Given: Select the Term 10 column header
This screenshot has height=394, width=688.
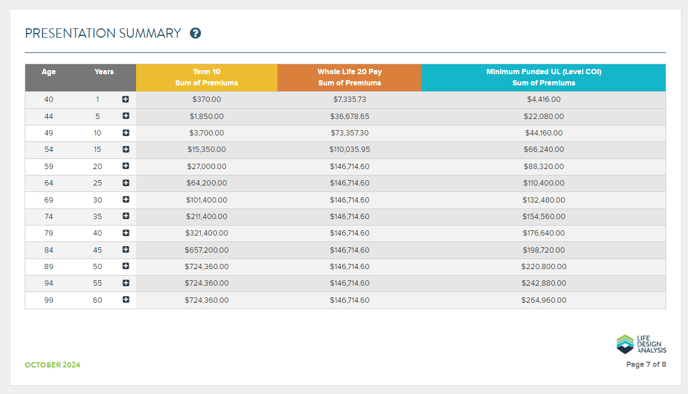Looking at the screenshot, I should click(207, 78).
